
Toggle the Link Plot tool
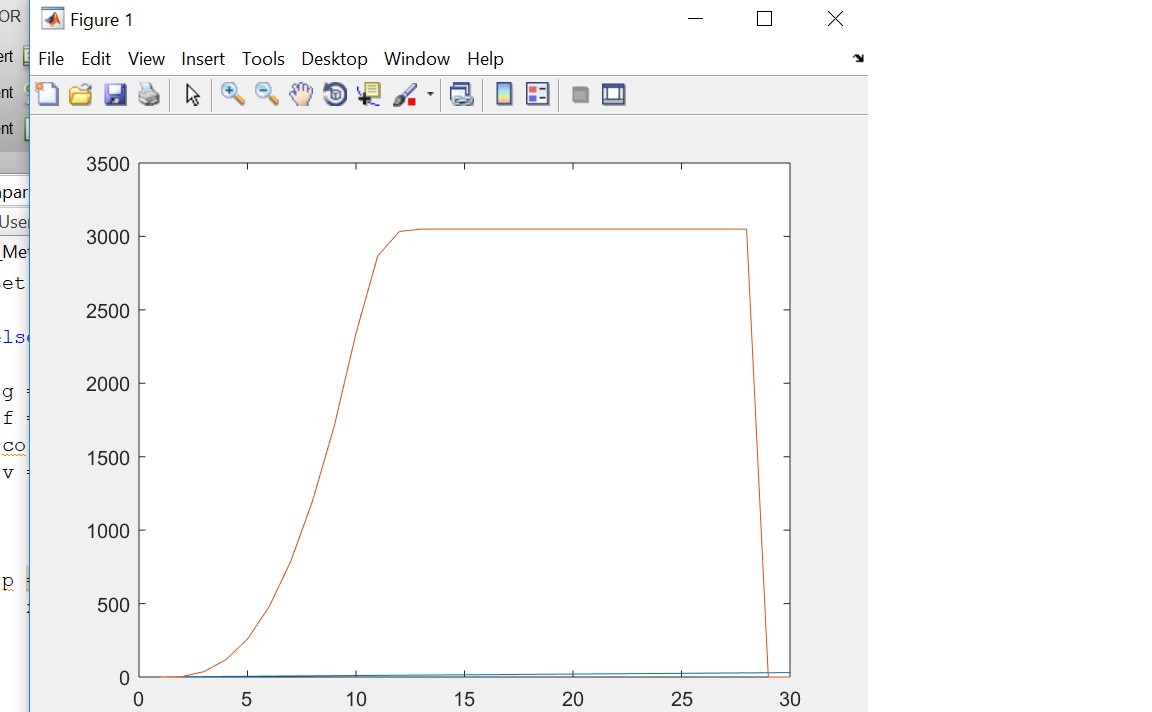tap(461, 95)
